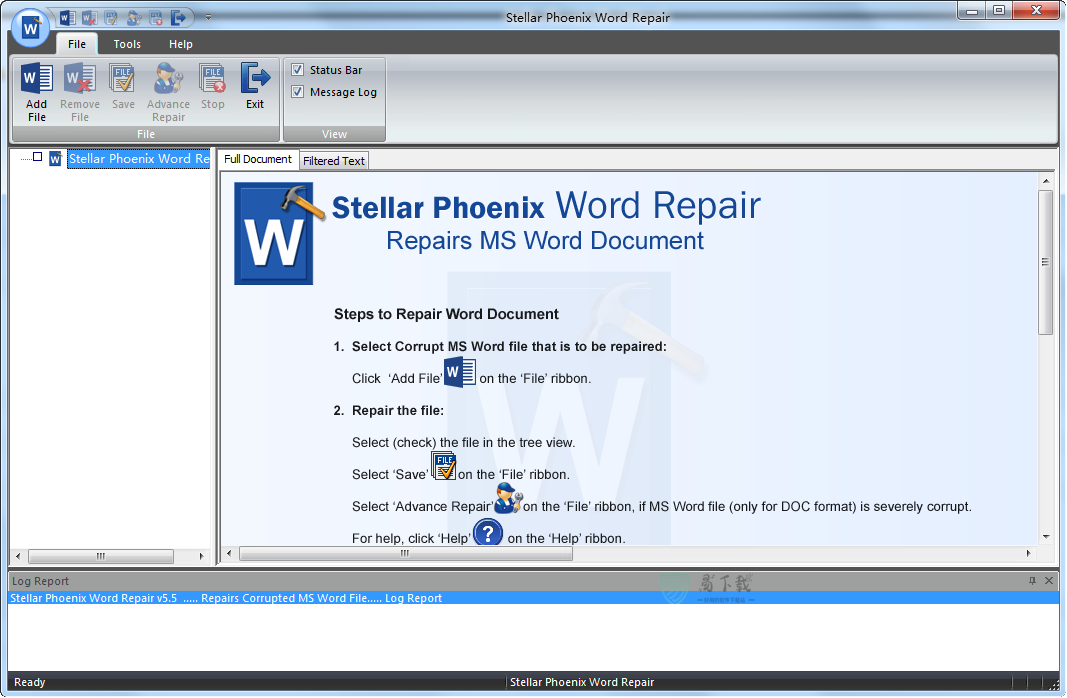1067x698 pixels.
Task: Toggle the Status Bar checkbox
Action: coord(297,69)
